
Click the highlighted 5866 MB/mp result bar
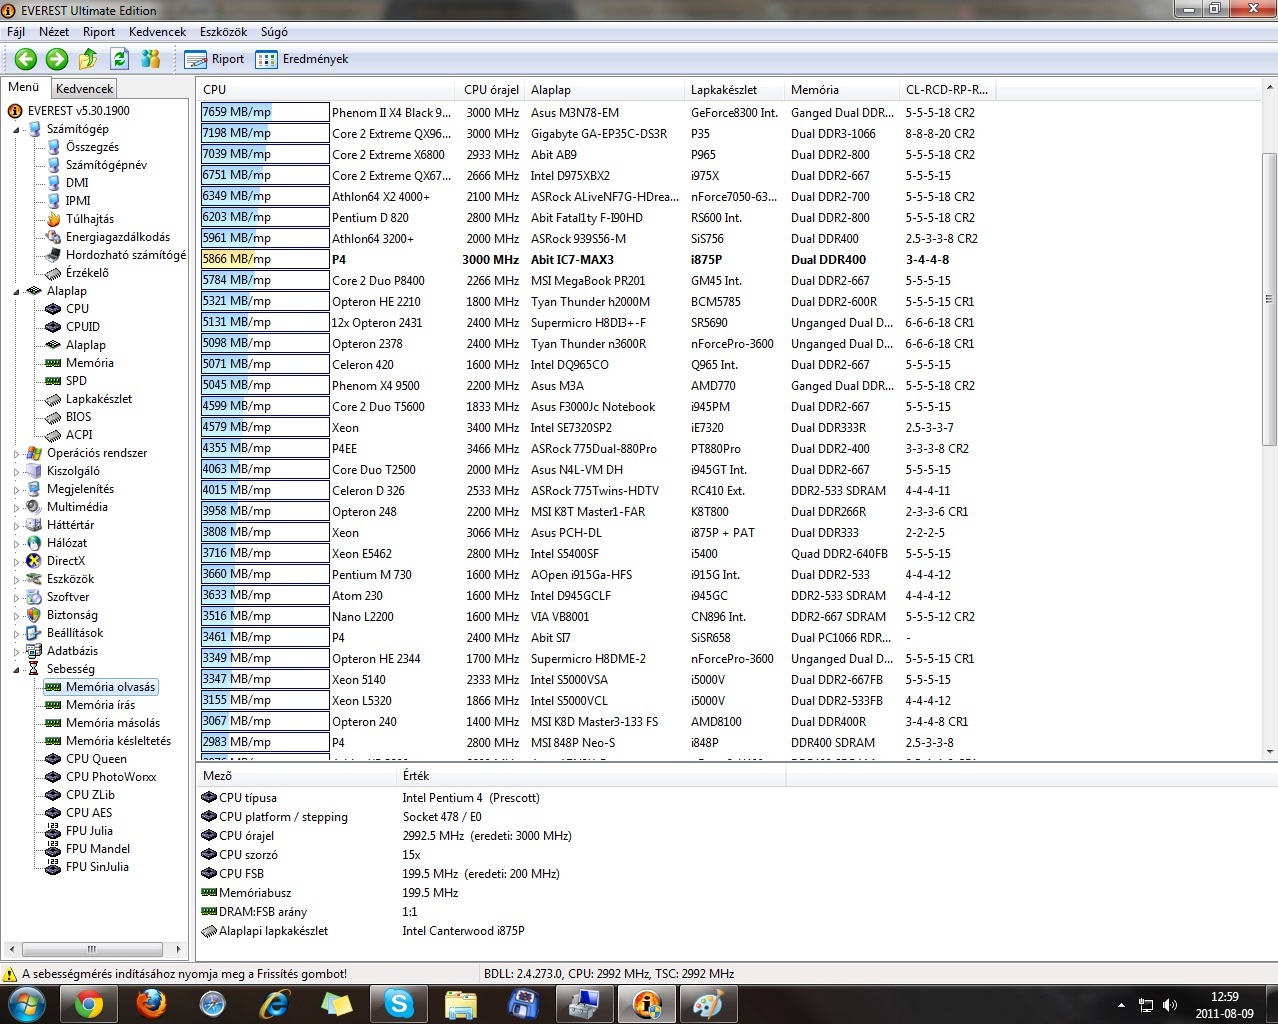[x=265, y=259]
